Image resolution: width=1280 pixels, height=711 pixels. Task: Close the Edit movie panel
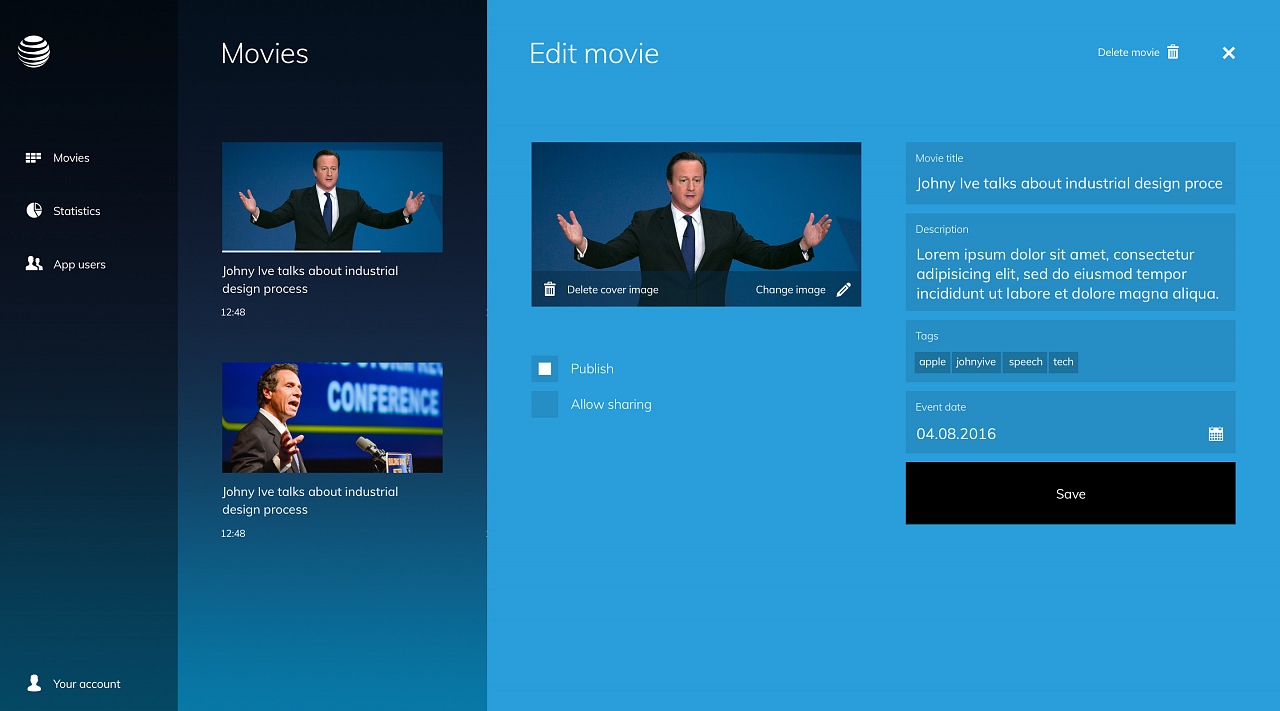tap(1228, 53)
